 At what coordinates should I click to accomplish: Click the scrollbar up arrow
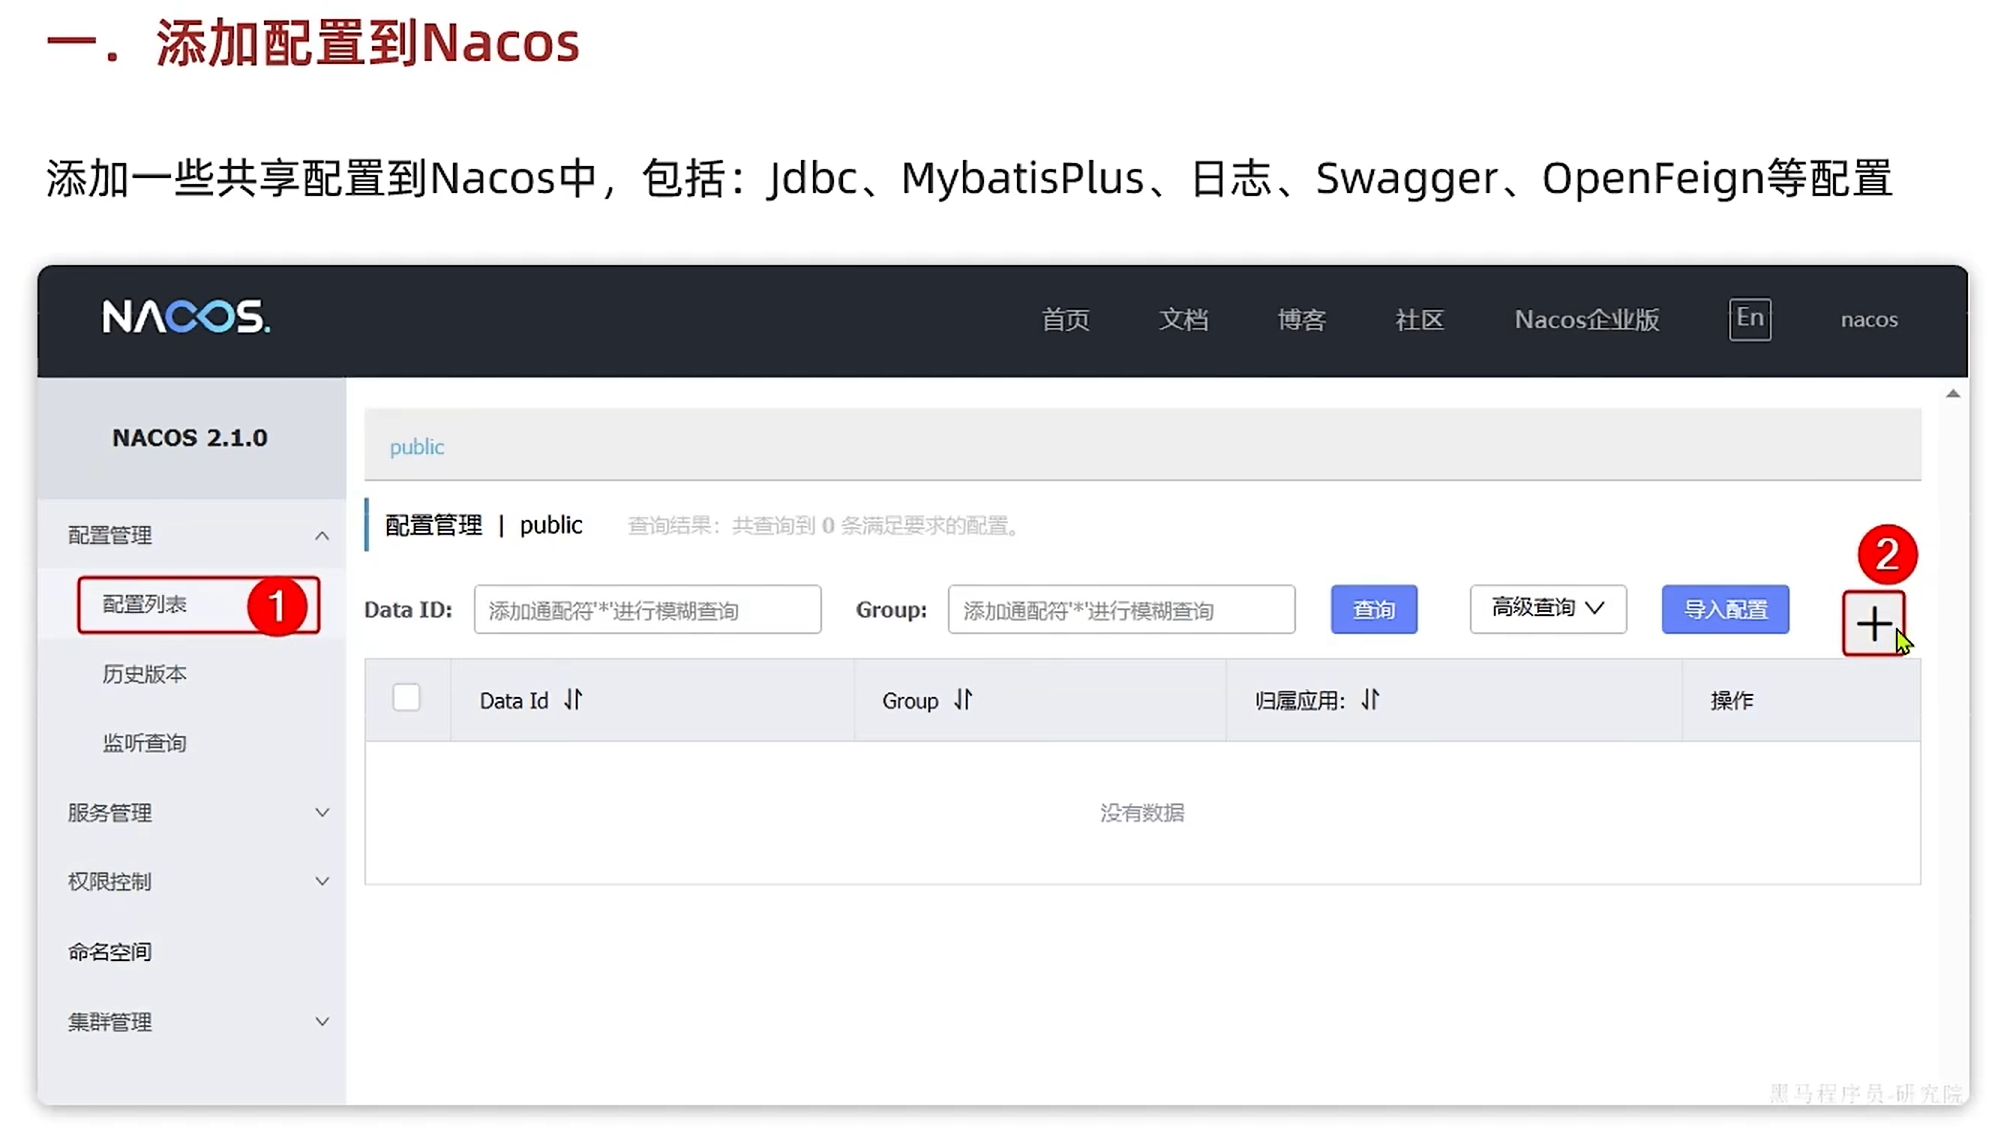[1952, 394]
